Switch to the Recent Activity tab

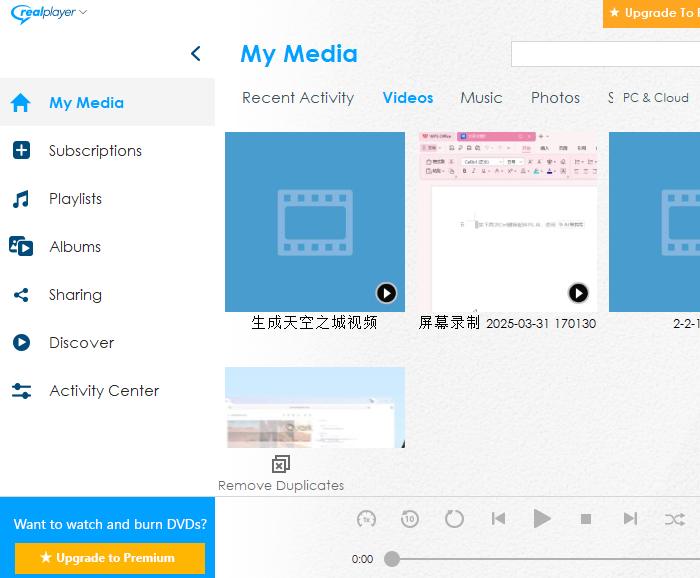point(298,98)
